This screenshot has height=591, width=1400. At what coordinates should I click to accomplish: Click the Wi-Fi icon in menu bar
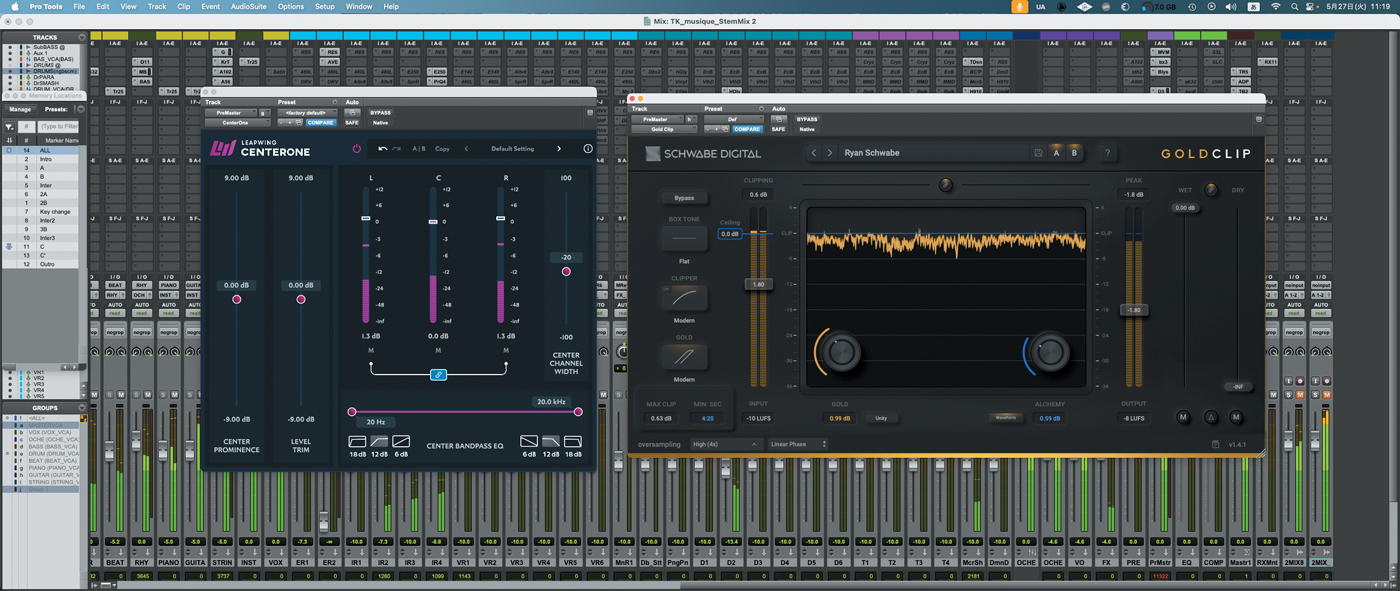click(x=1275, y=6)
